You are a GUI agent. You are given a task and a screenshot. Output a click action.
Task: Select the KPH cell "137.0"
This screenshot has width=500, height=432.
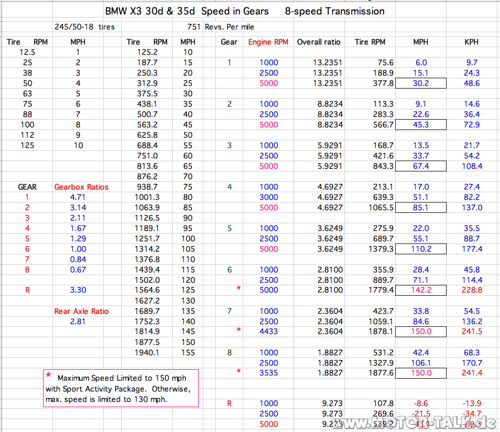coord(472,208)
